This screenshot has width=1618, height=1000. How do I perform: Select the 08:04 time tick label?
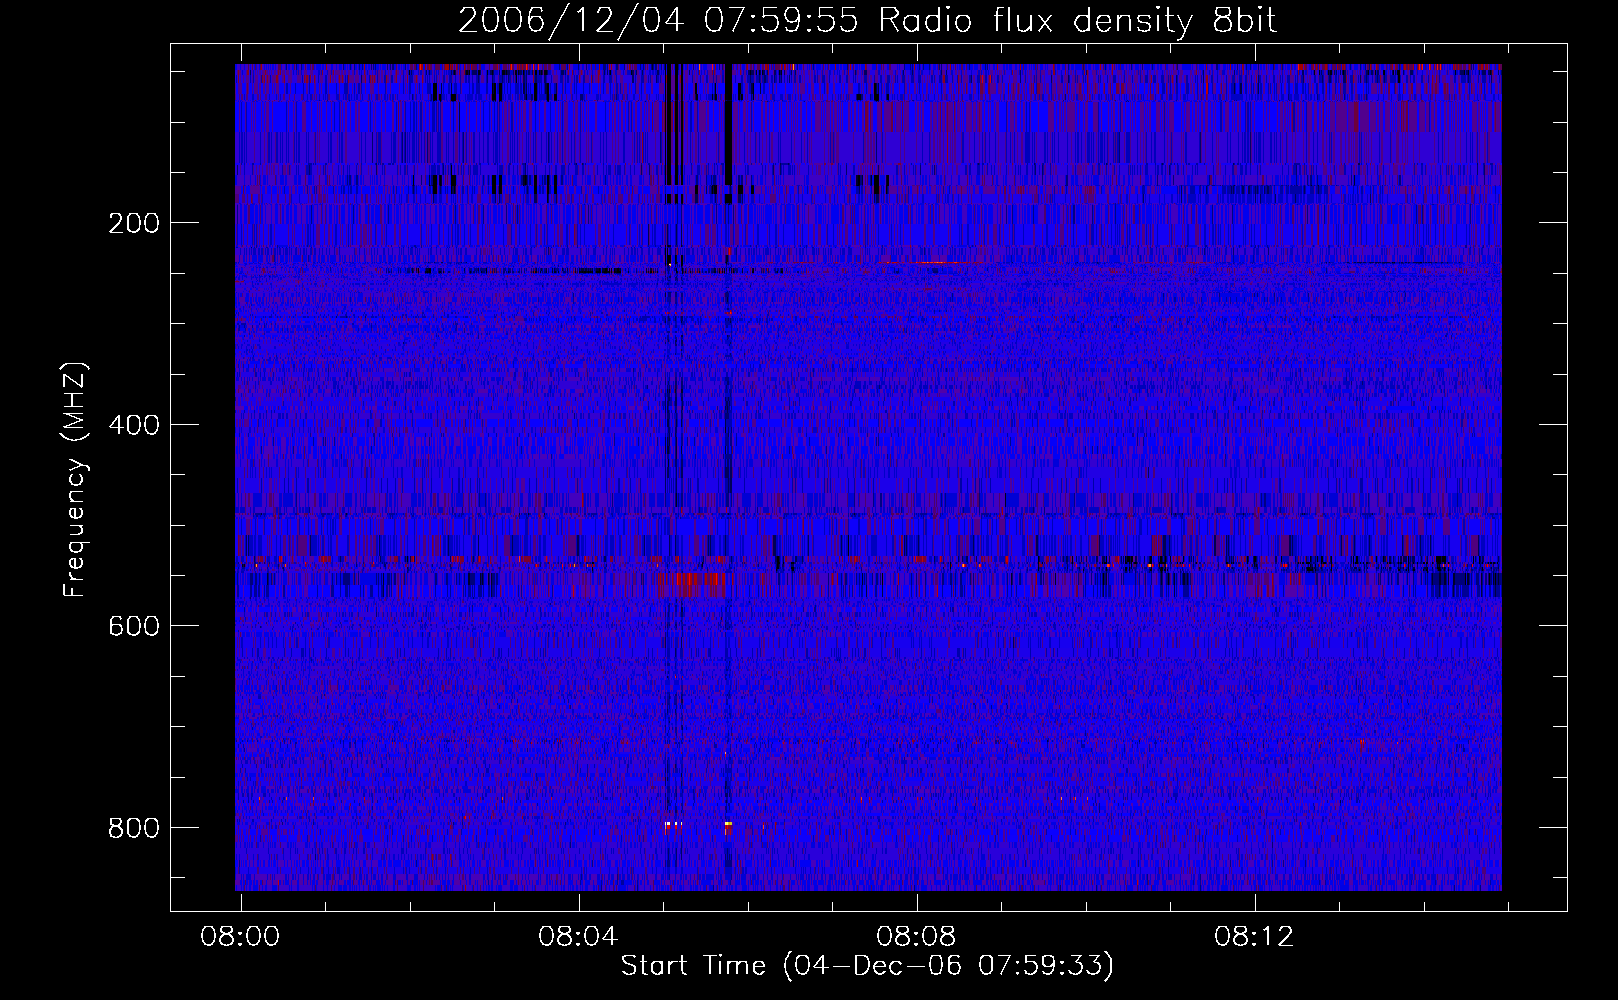point(578,937)
